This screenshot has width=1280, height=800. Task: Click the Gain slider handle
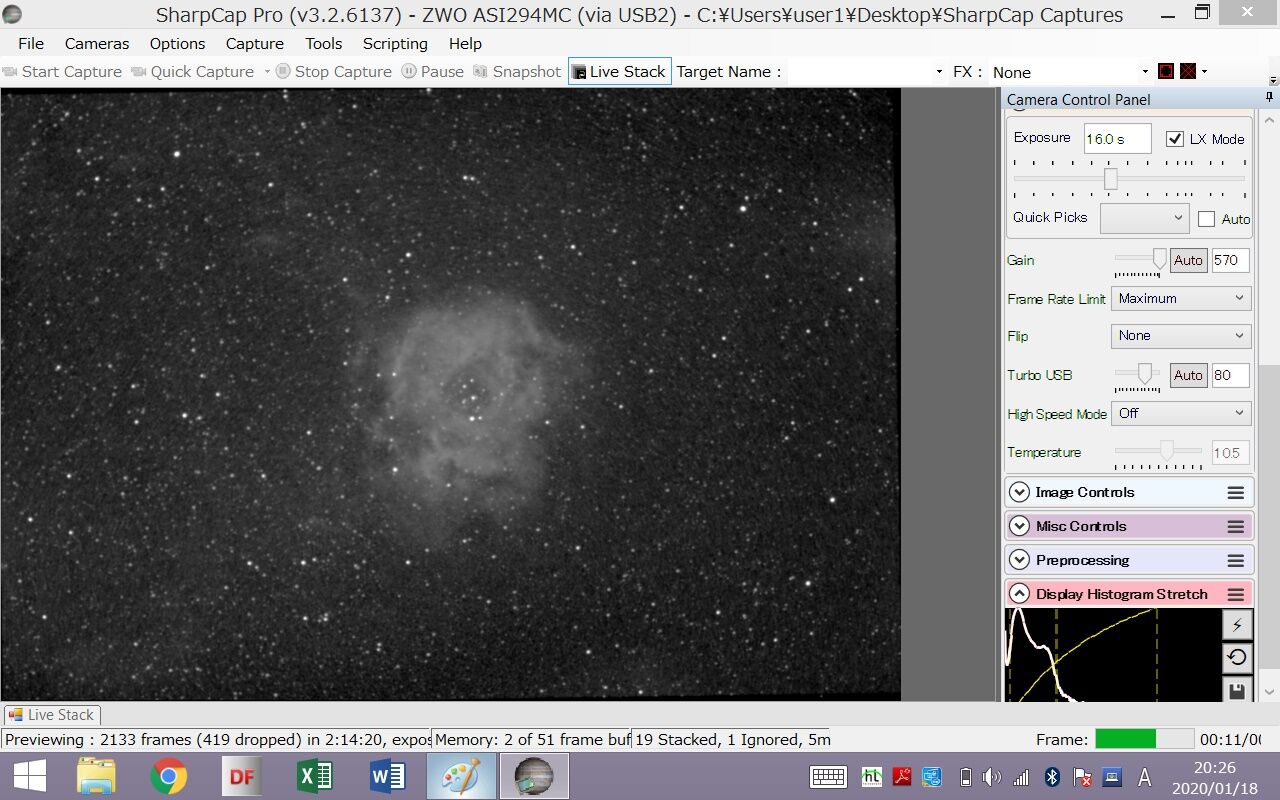1159,260
